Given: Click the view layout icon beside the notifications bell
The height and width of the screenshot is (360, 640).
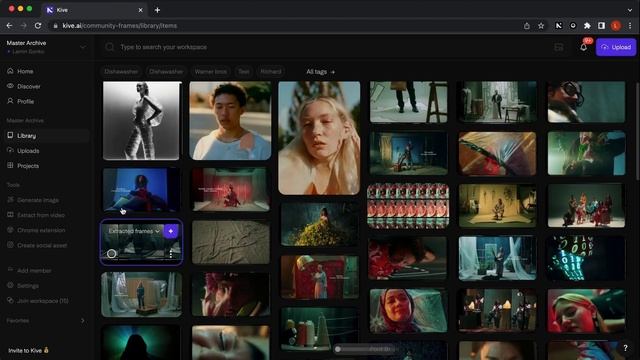Looking at the screenshot, I should [x=559, y=47].
